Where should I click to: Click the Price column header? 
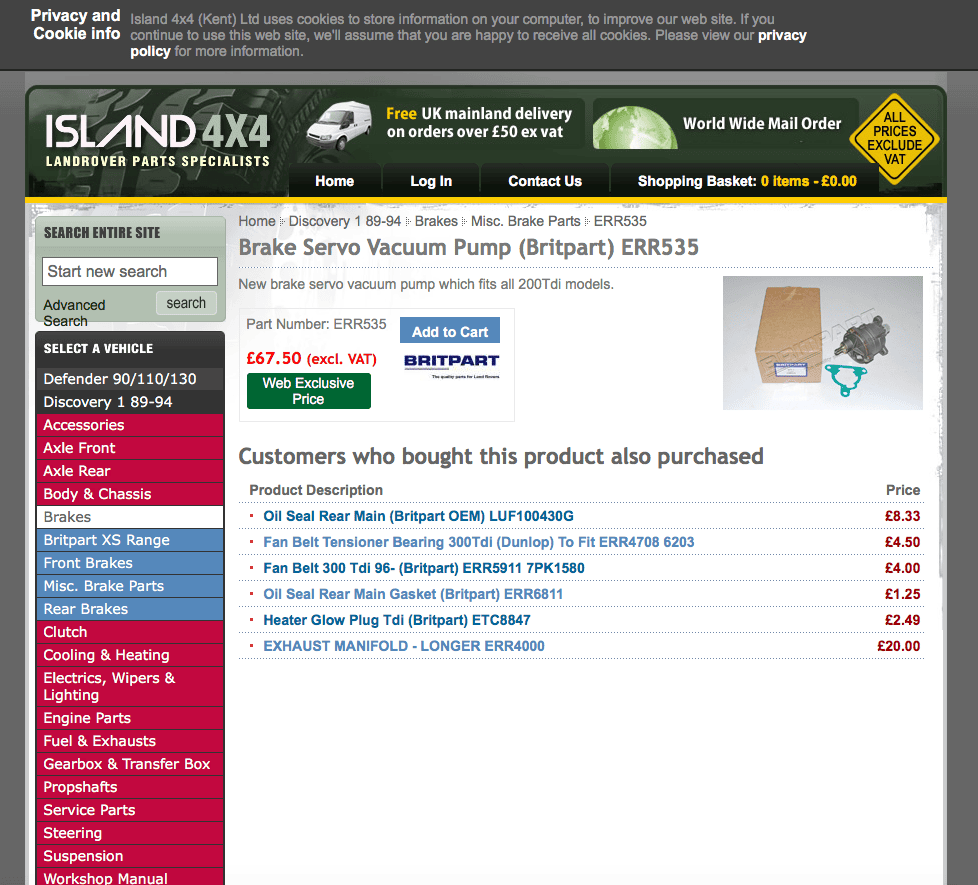[x=903, y=490]
